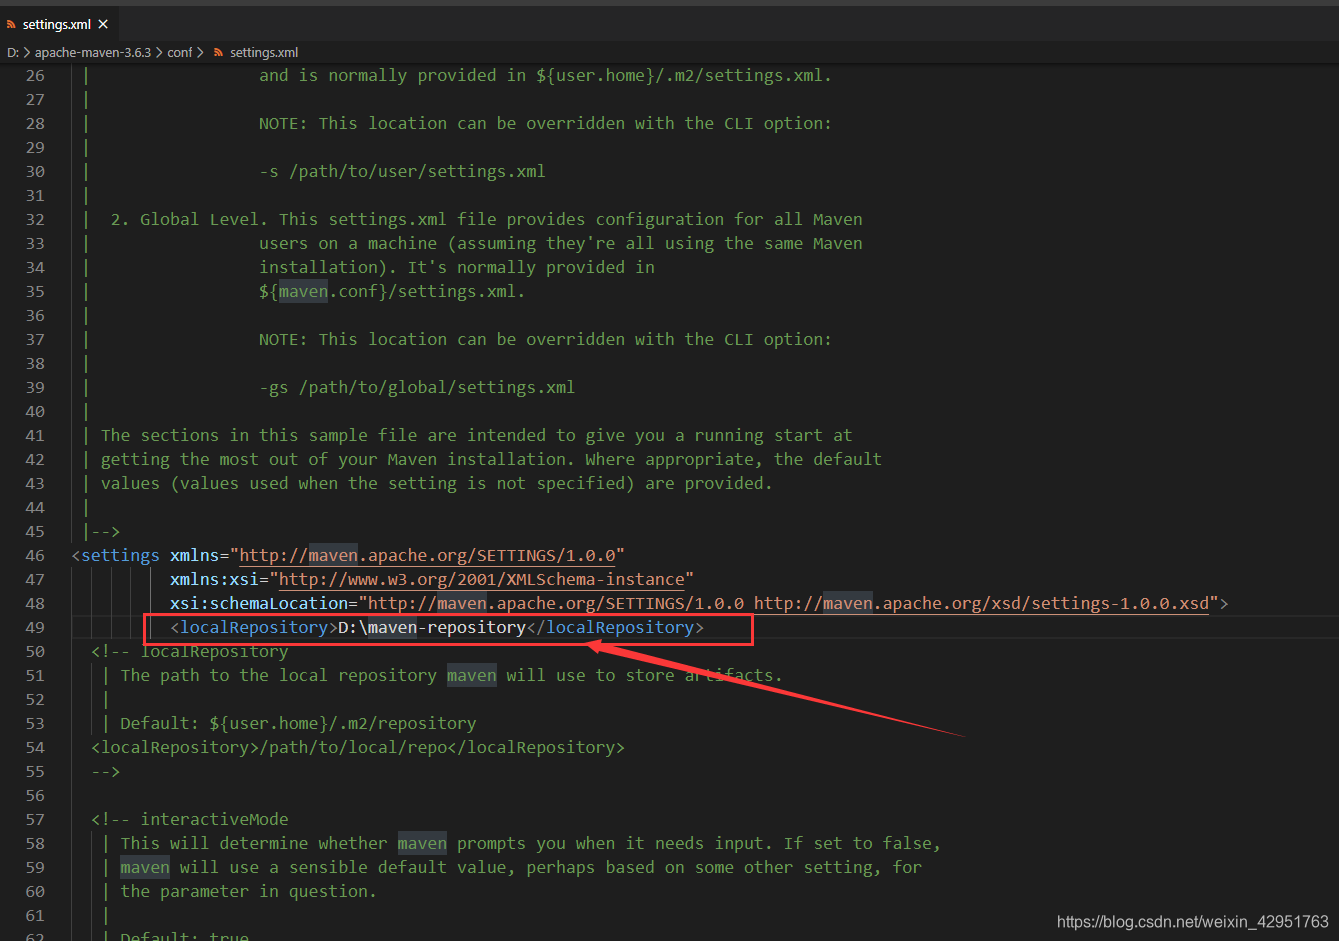
Task: Close the settings.xml editor tab
Action: 103,24
